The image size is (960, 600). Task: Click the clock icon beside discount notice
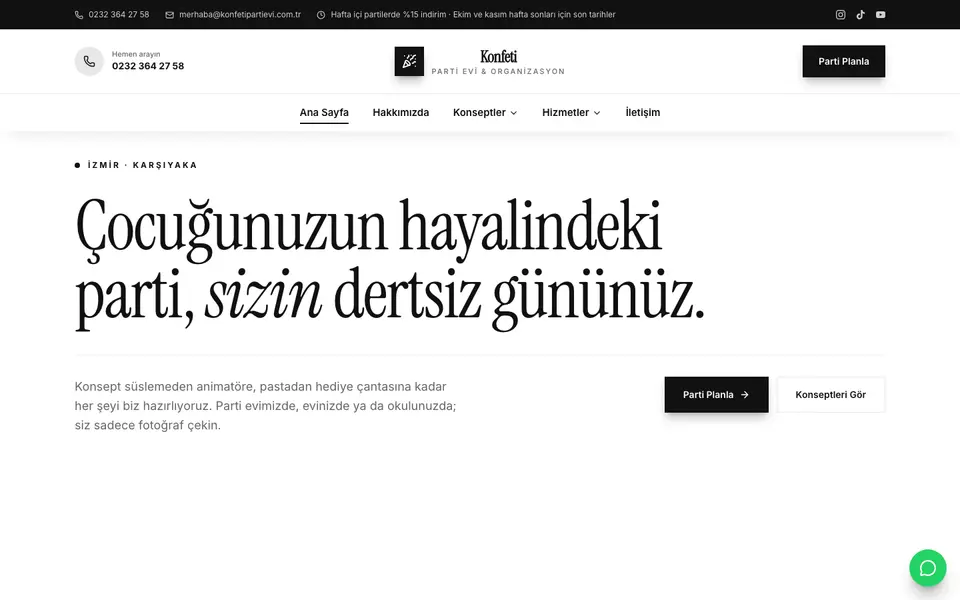pyautogui.click(x=321, y=15)
